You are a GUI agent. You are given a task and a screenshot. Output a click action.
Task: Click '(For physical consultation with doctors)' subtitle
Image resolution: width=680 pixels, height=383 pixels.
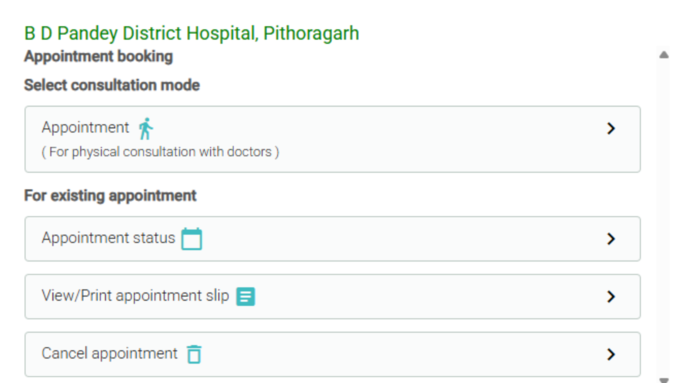[x=160, y=152]
